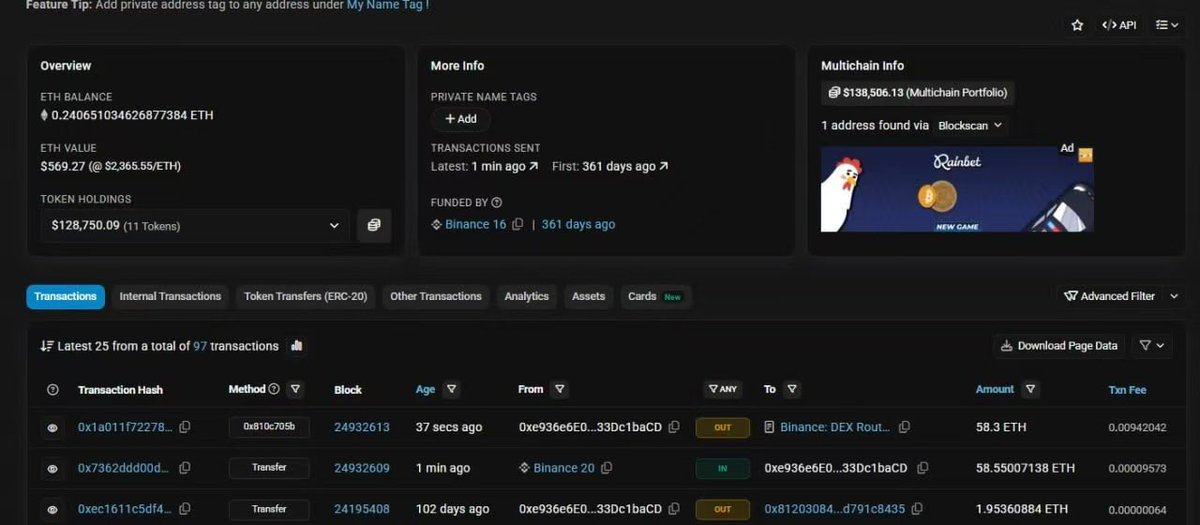Screen dimensions: 1200x525
Task: Open the Multichain Portfolio value badge
Action: click(x=917, y=93)
